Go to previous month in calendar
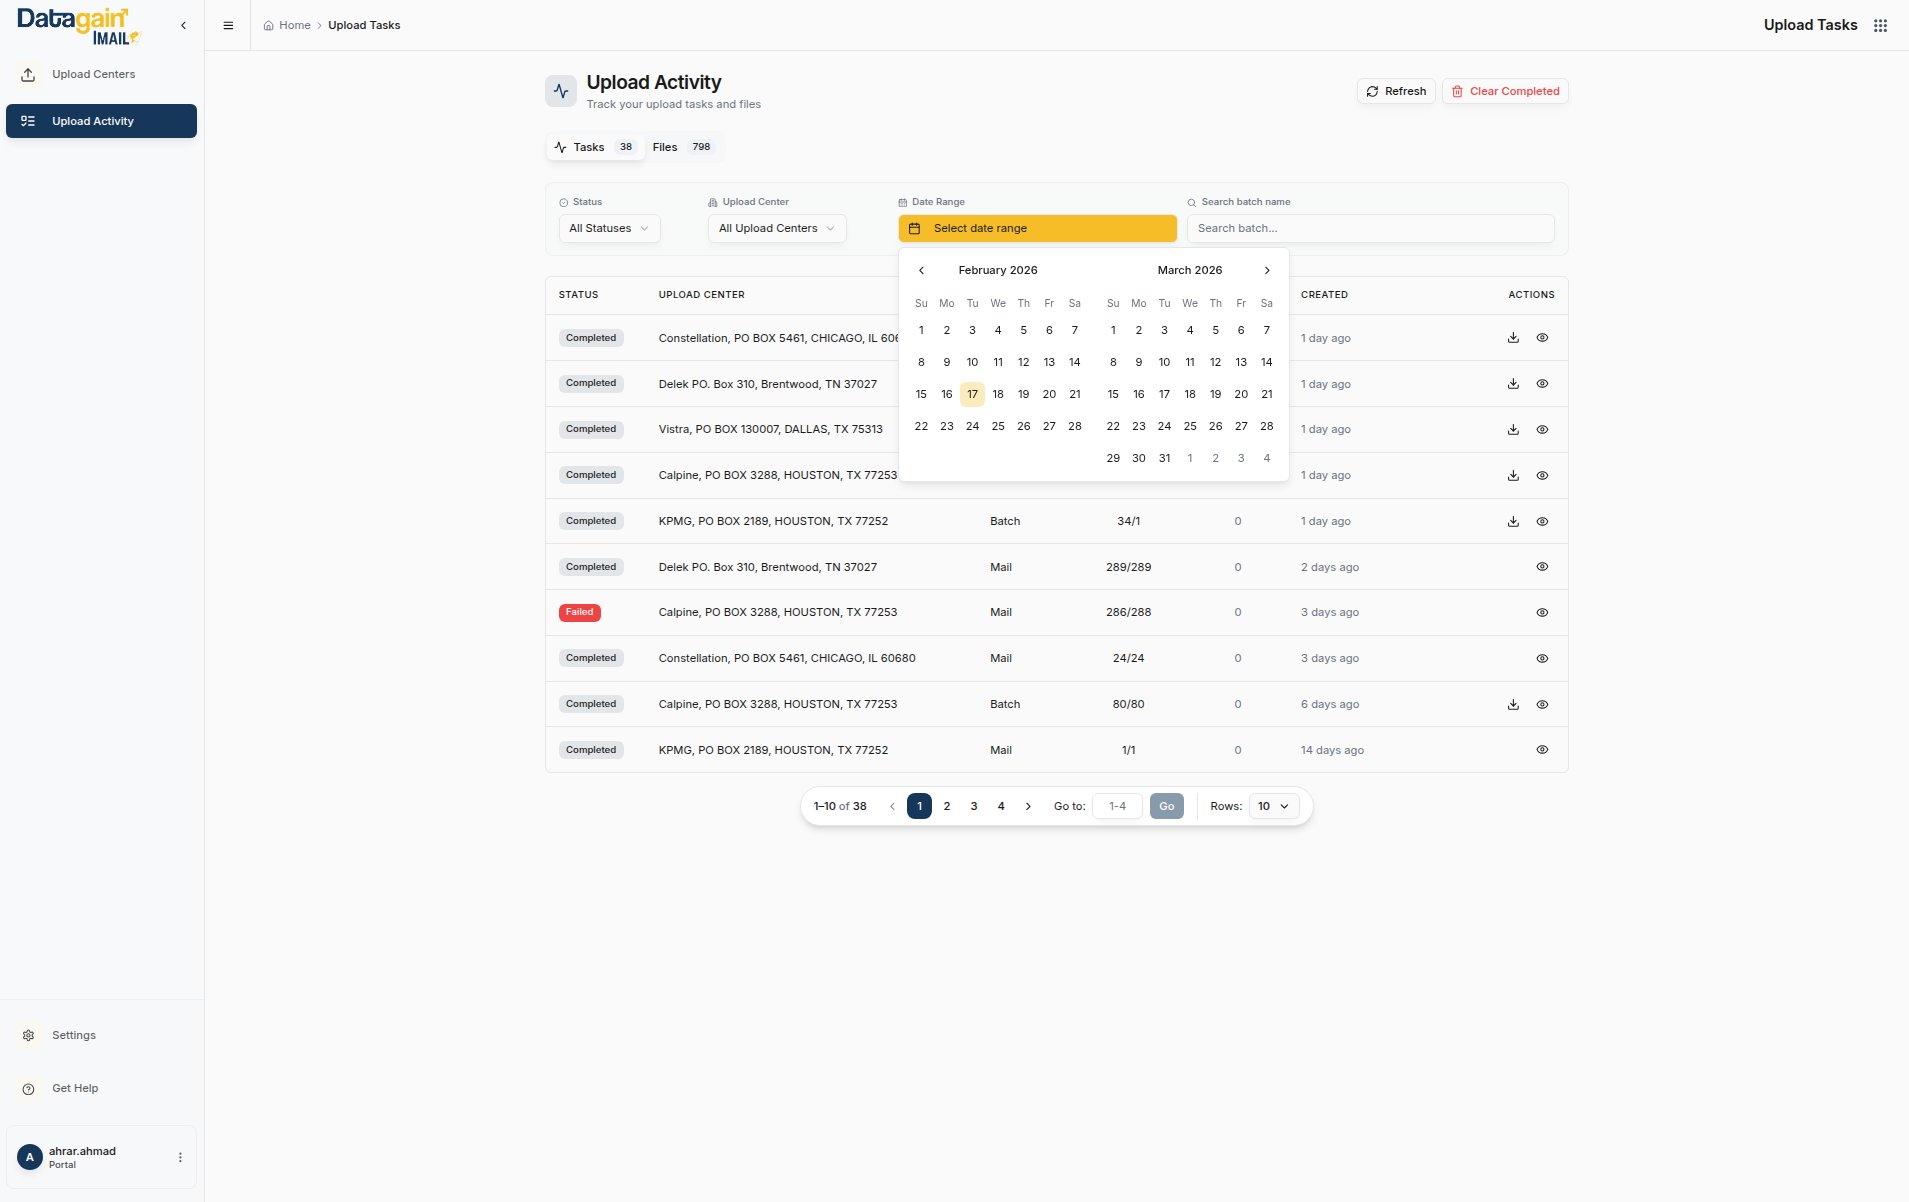This screenshot has width=1909, height=1202. 921,271
